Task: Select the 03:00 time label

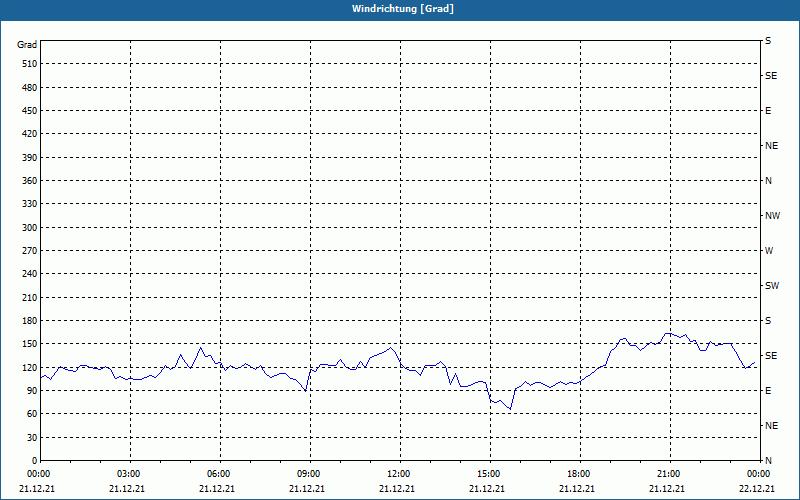Action: click(x=130, y=474)
